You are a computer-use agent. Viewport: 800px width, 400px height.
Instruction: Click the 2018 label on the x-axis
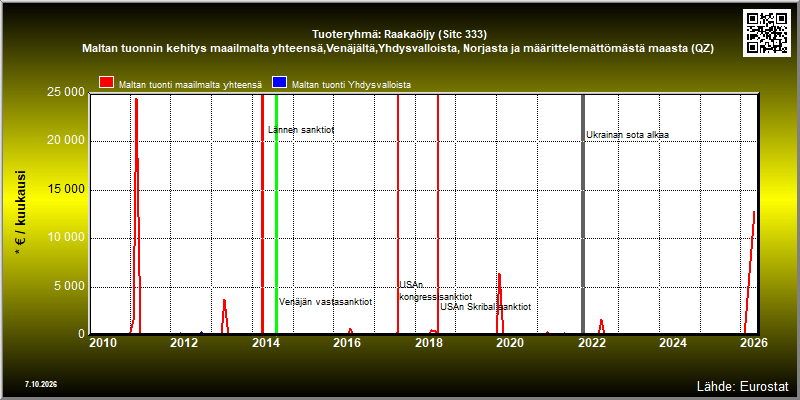tap(429, 343)
